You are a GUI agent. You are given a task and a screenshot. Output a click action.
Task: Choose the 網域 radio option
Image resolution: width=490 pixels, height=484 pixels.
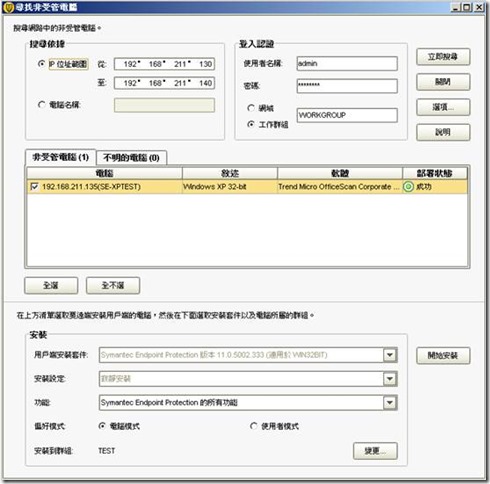tap(251, 108)
